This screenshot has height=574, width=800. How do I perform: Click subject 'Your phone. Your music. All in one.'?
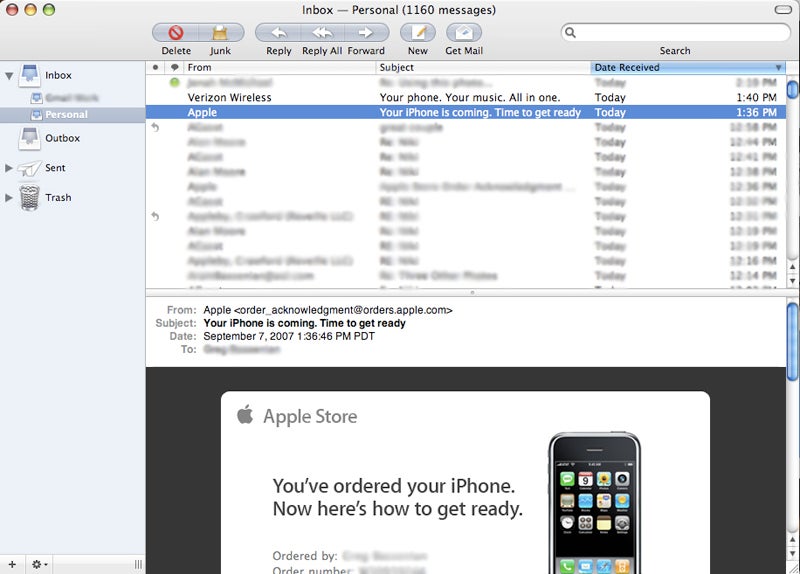tap(470, 97)
